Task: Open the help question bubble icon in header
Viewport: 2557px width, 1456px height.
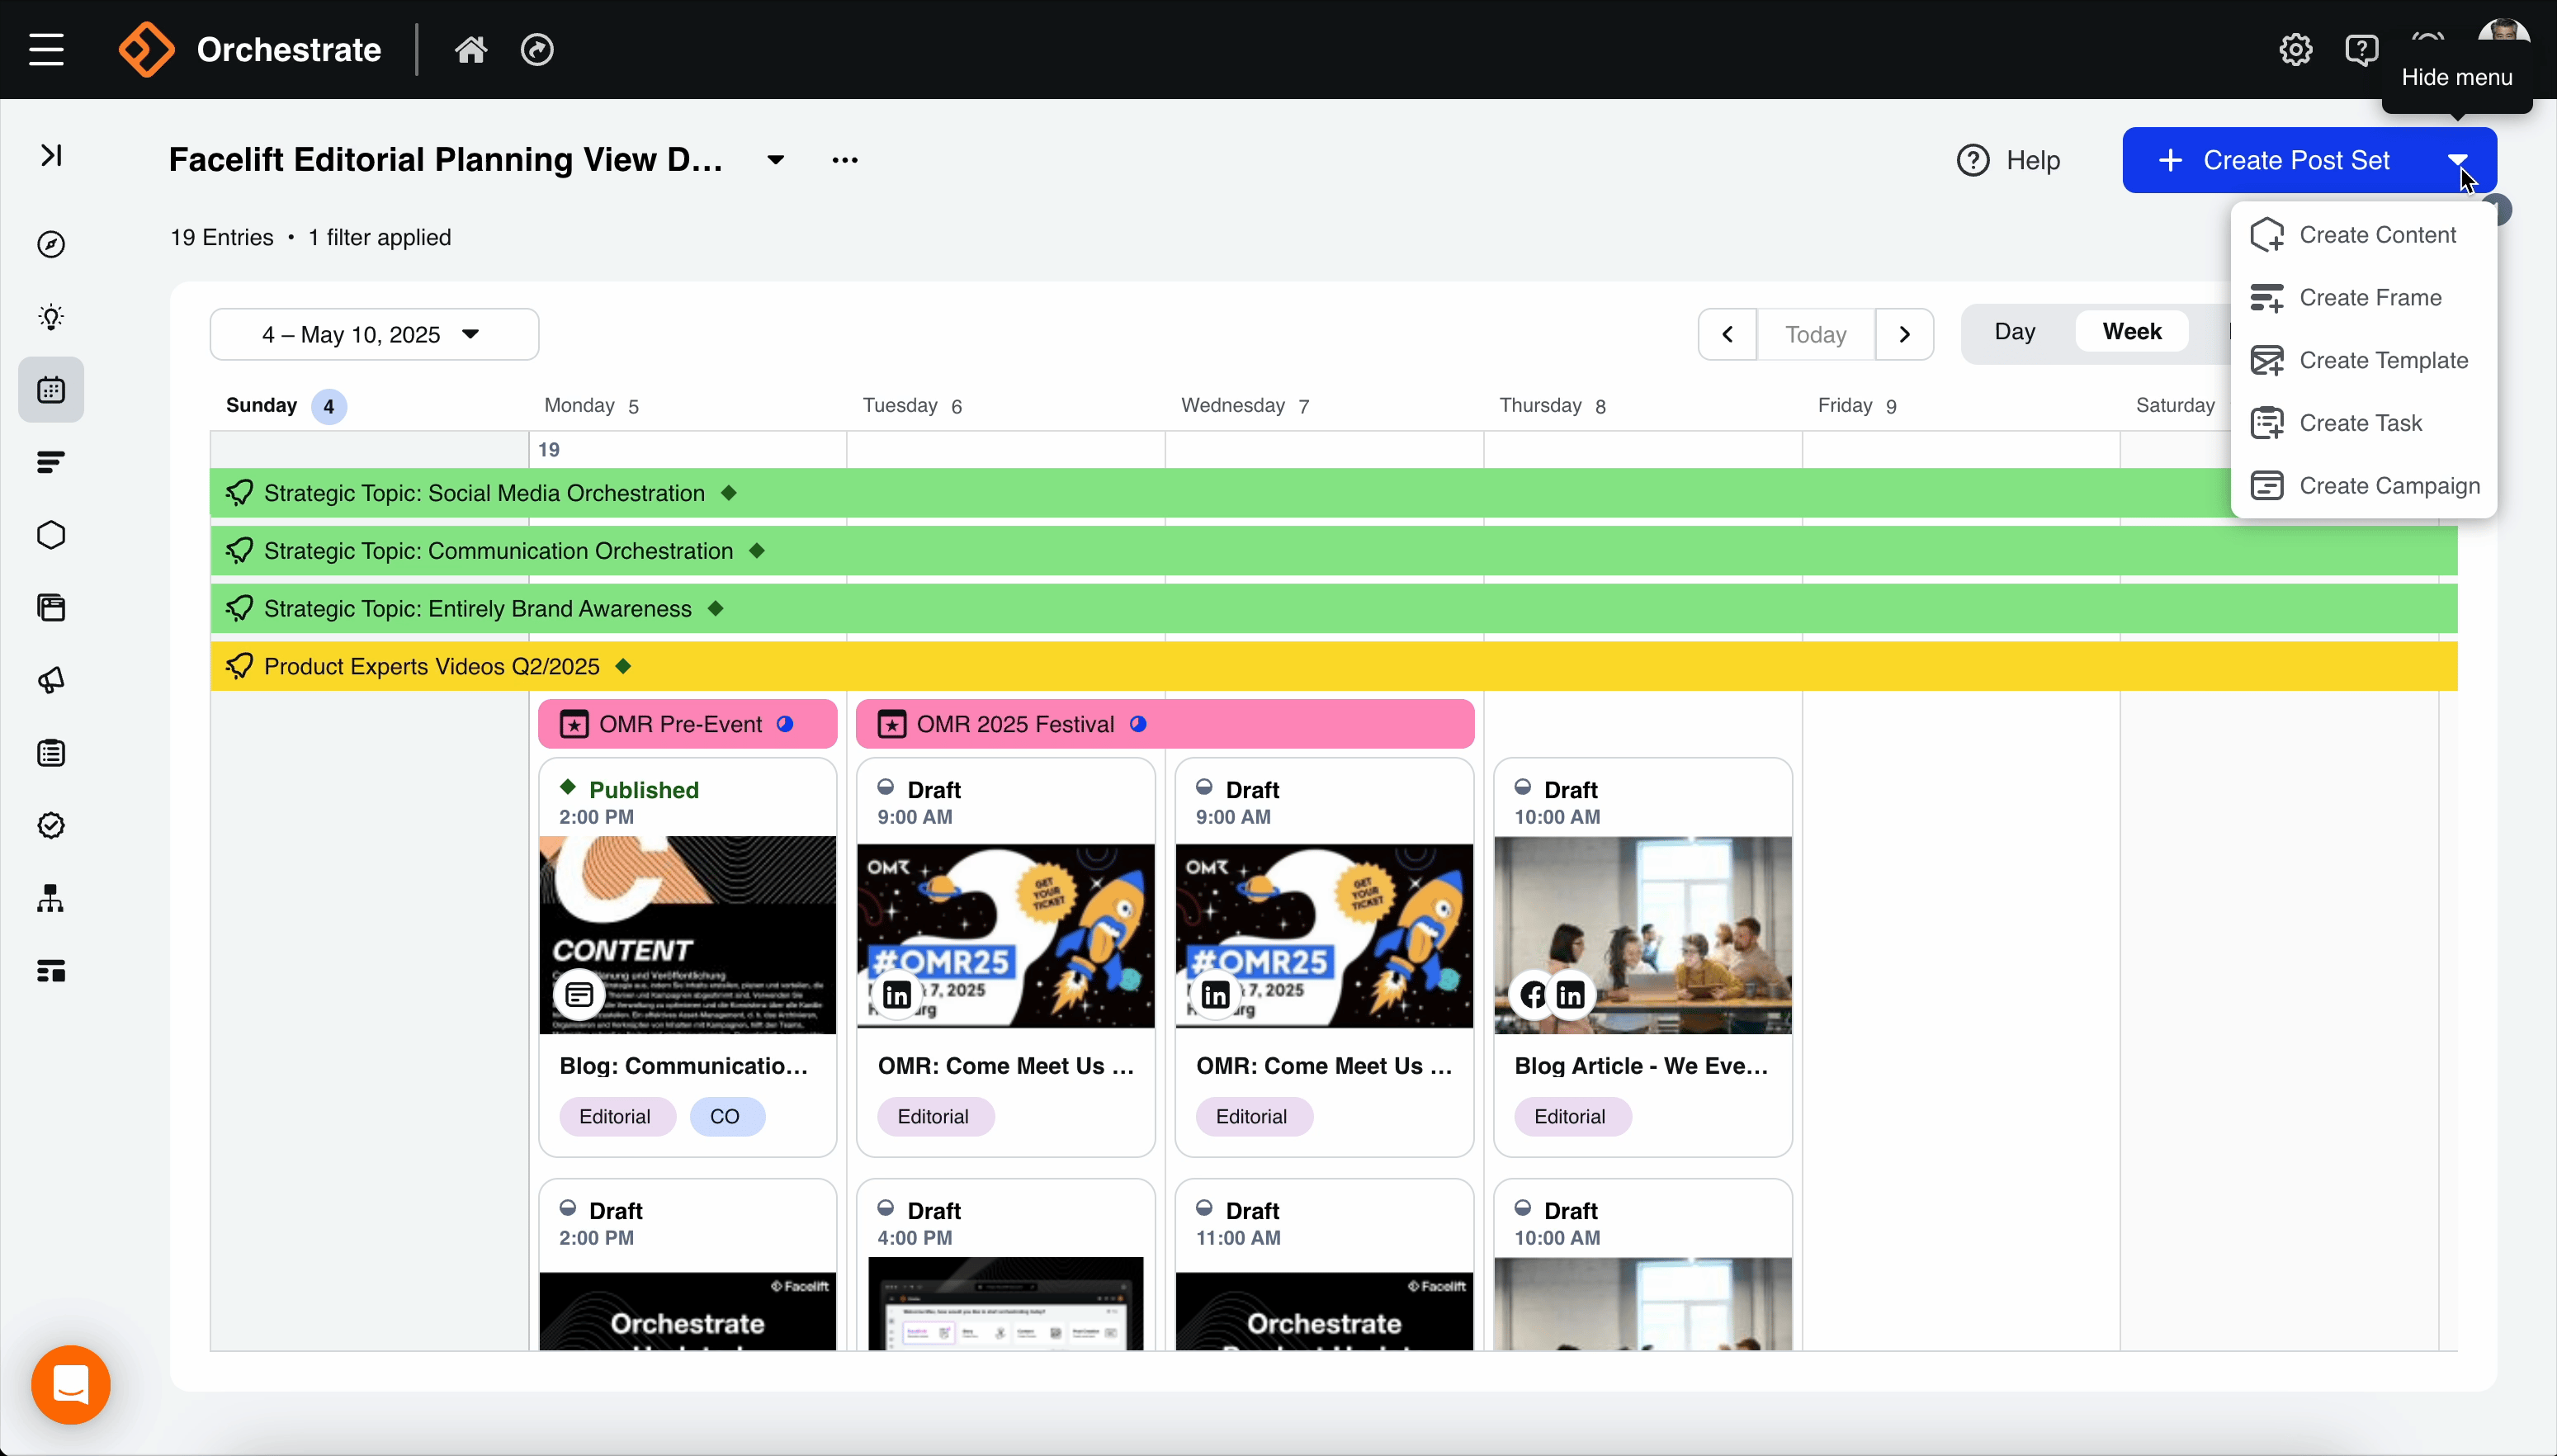Action: [2361, 49]
